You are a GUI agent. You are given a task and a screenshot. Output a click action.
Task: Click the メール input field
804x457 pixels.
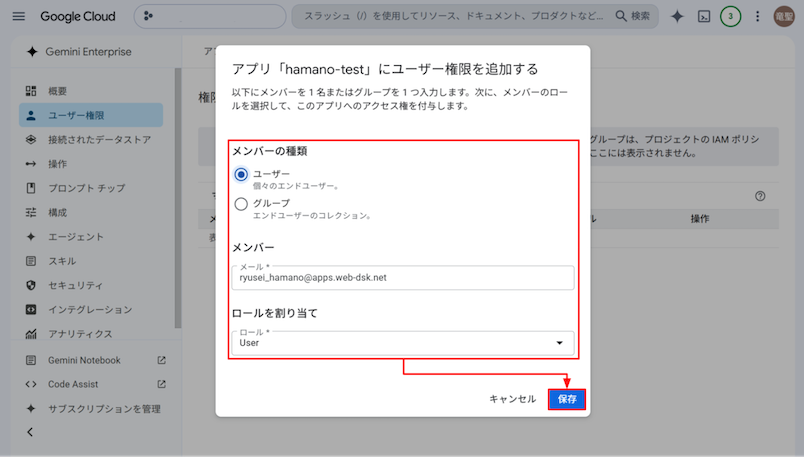tap(403, 277)
